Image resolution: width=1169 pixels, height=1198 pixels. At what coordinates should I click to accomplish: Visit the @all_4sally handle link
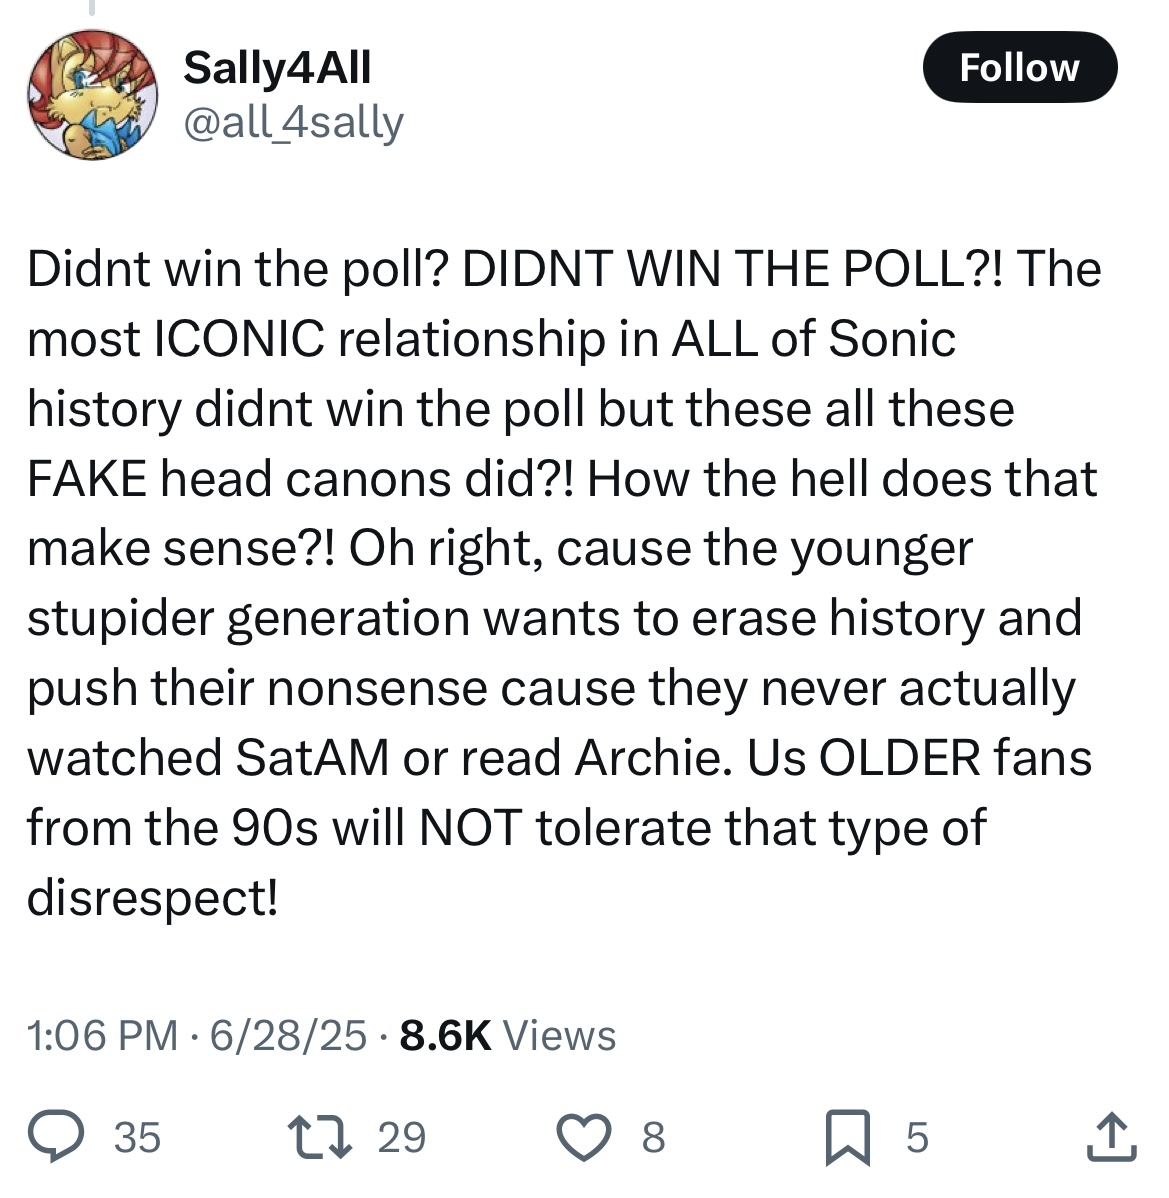point(293,122)
